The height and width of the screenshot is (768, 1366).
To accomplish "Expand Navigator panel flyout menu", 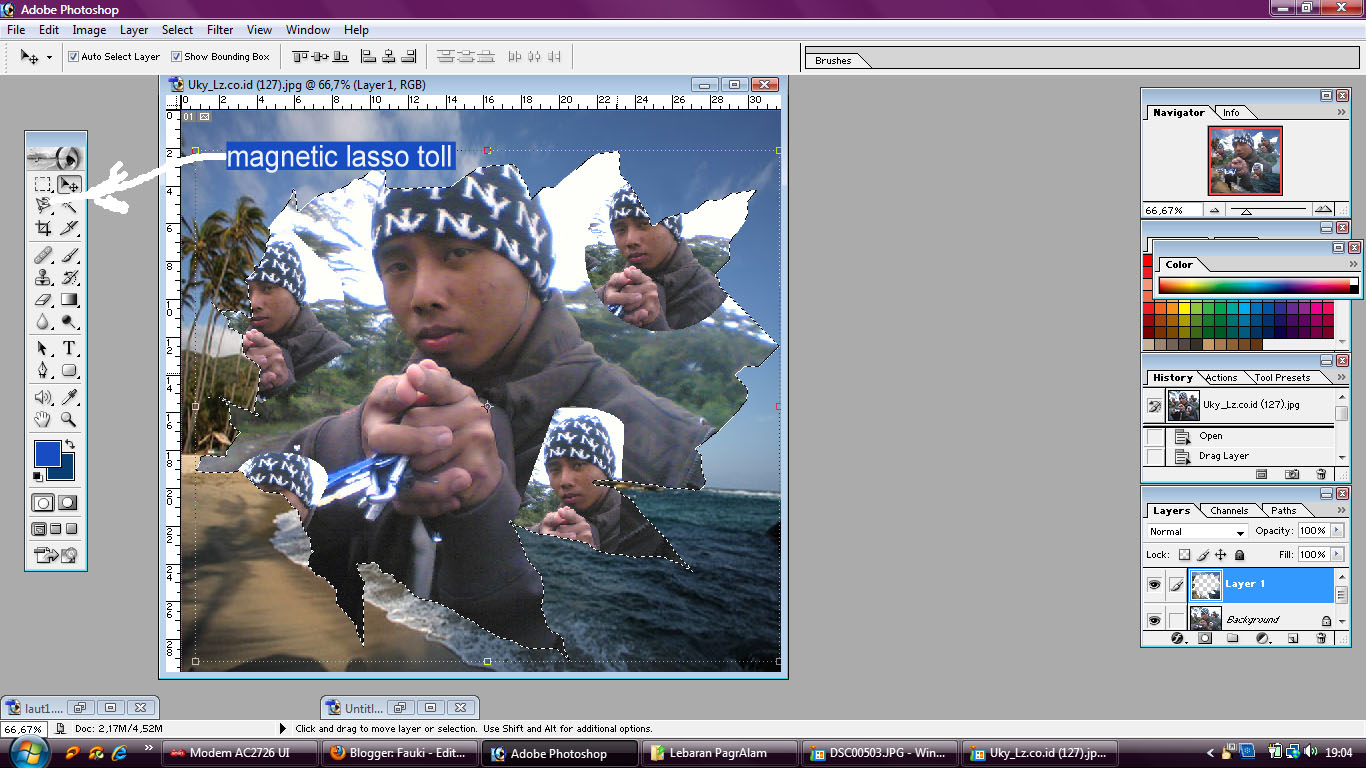I will 1340,112.
